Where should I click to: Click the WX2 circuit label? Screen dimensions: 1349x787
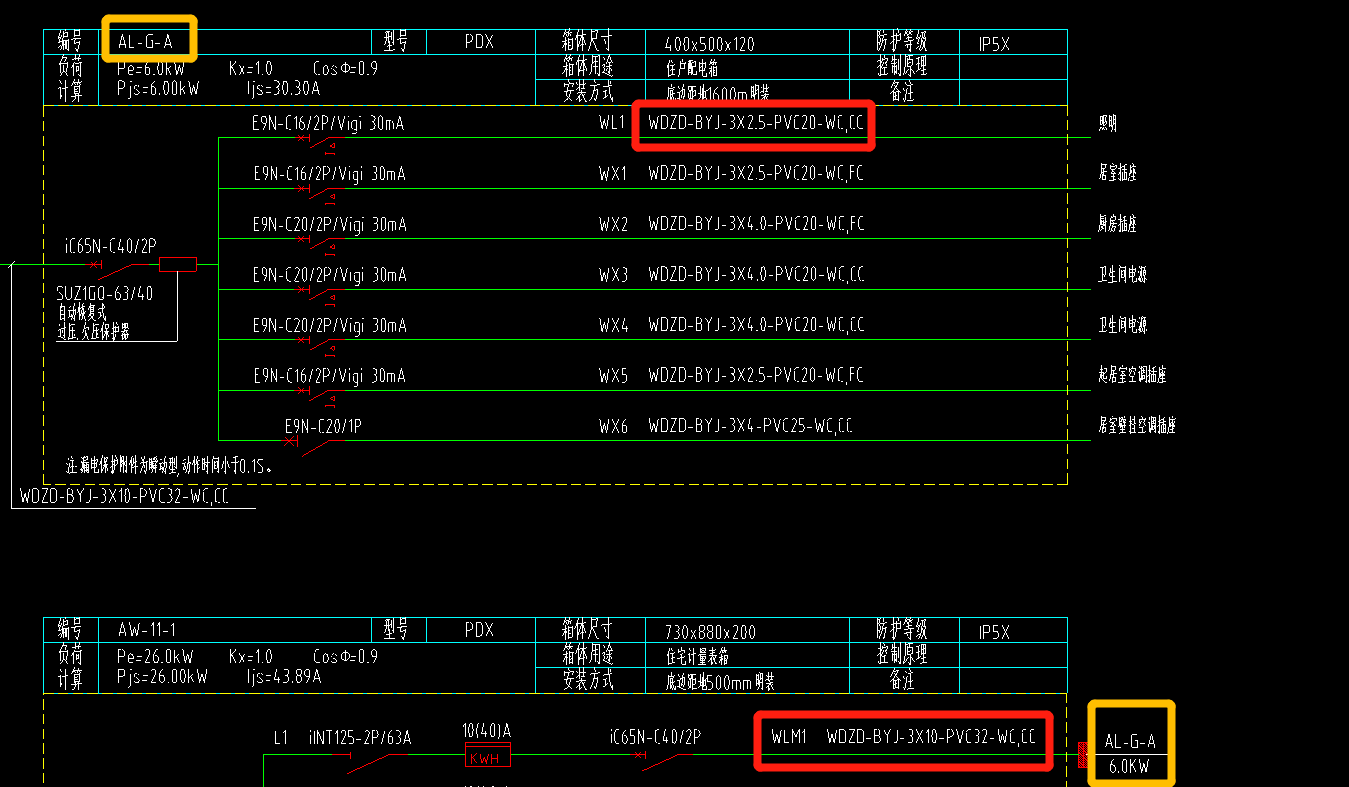click(x=613, y=225)
